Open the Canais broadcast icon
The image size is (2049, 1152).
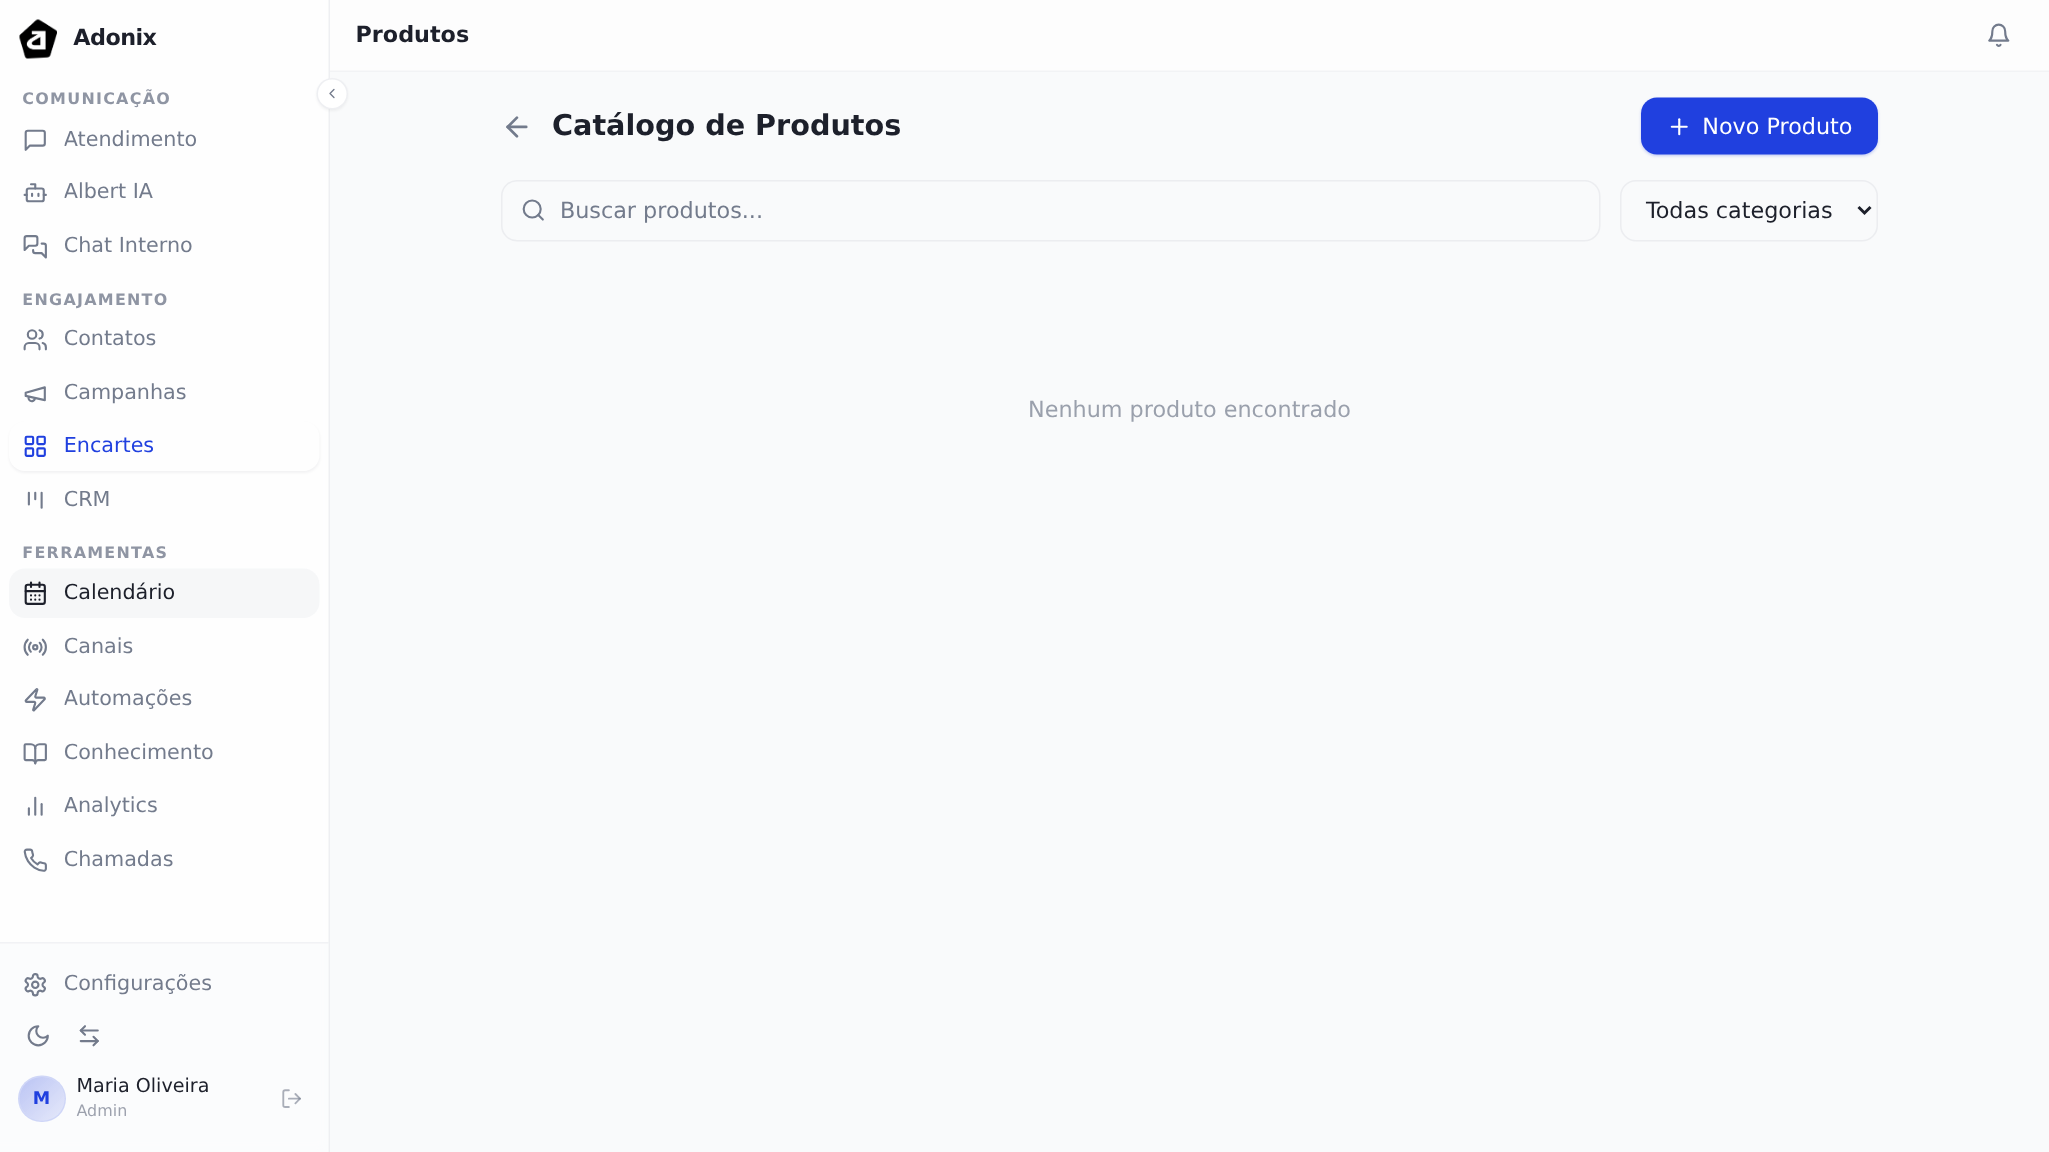click(x=36, y=647)
